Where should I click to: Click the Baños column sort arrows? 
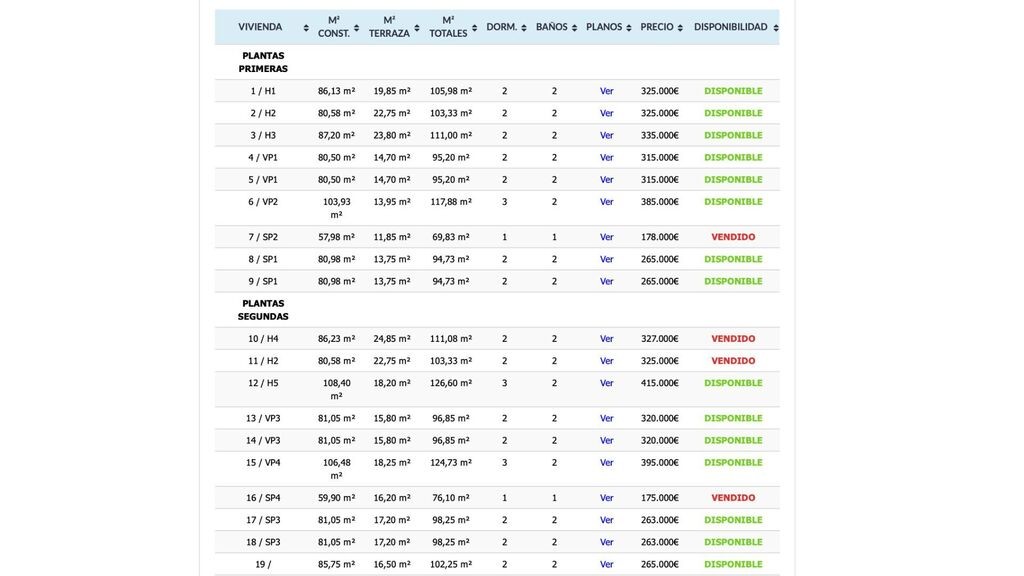click(574, 28)
